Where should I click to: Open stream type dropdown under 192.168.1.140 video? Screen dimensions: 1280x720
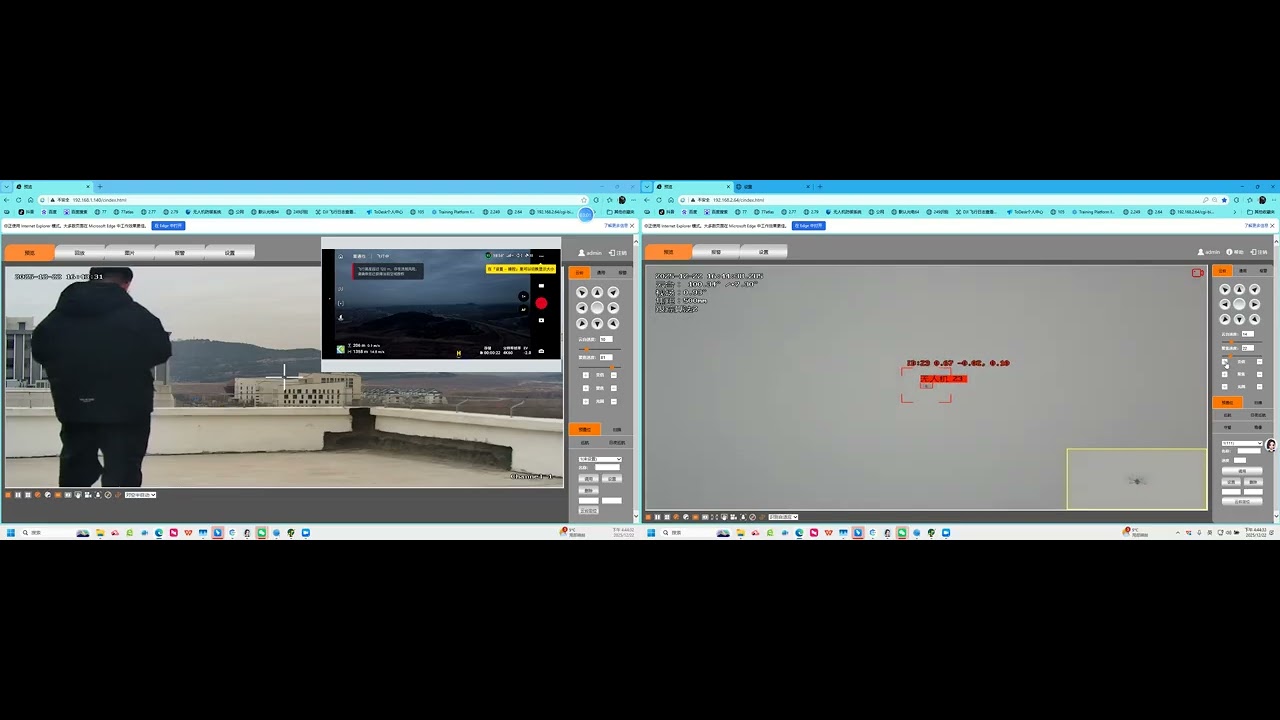(x=140, y=495)
